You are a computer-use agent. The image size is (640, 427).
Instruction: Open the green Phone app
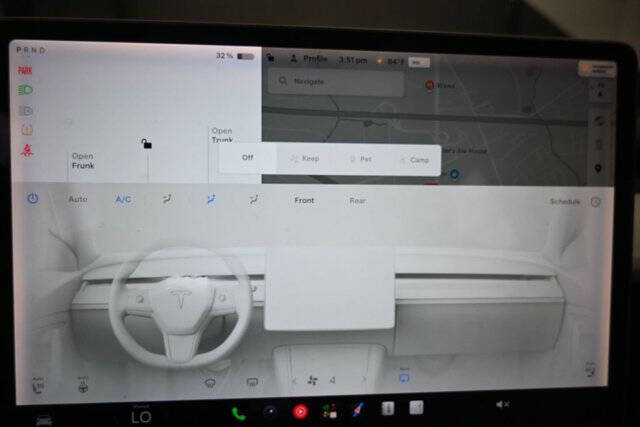238,414
